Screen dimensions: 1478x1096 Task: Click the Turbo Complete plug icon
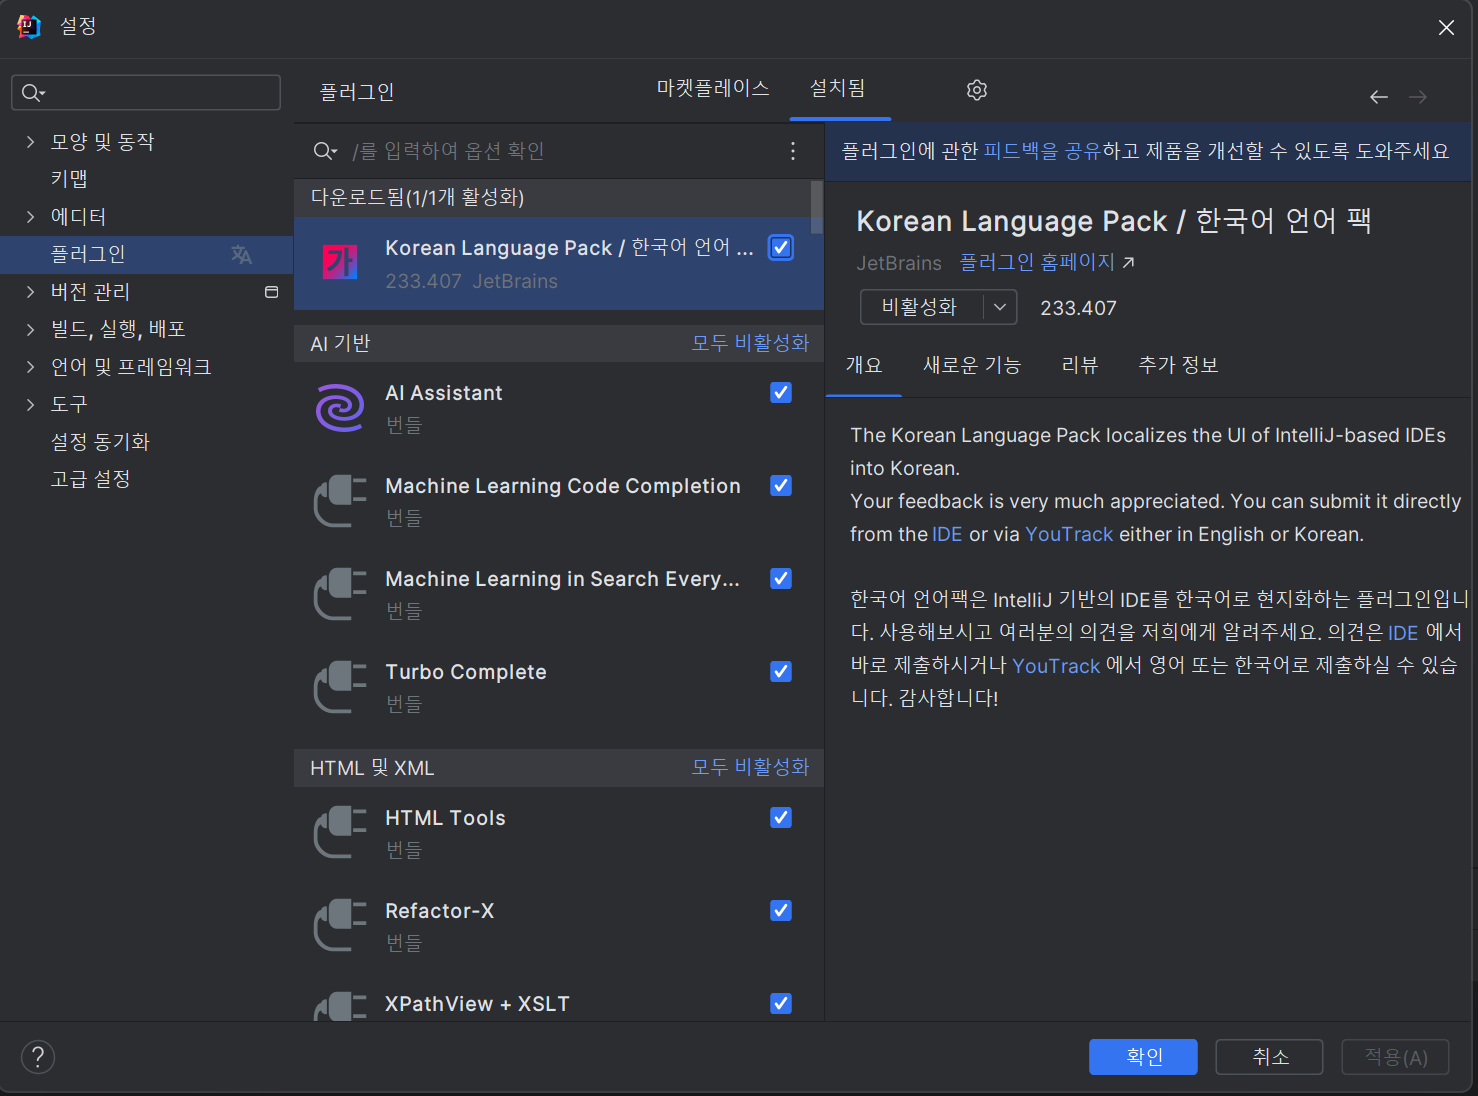340,687
